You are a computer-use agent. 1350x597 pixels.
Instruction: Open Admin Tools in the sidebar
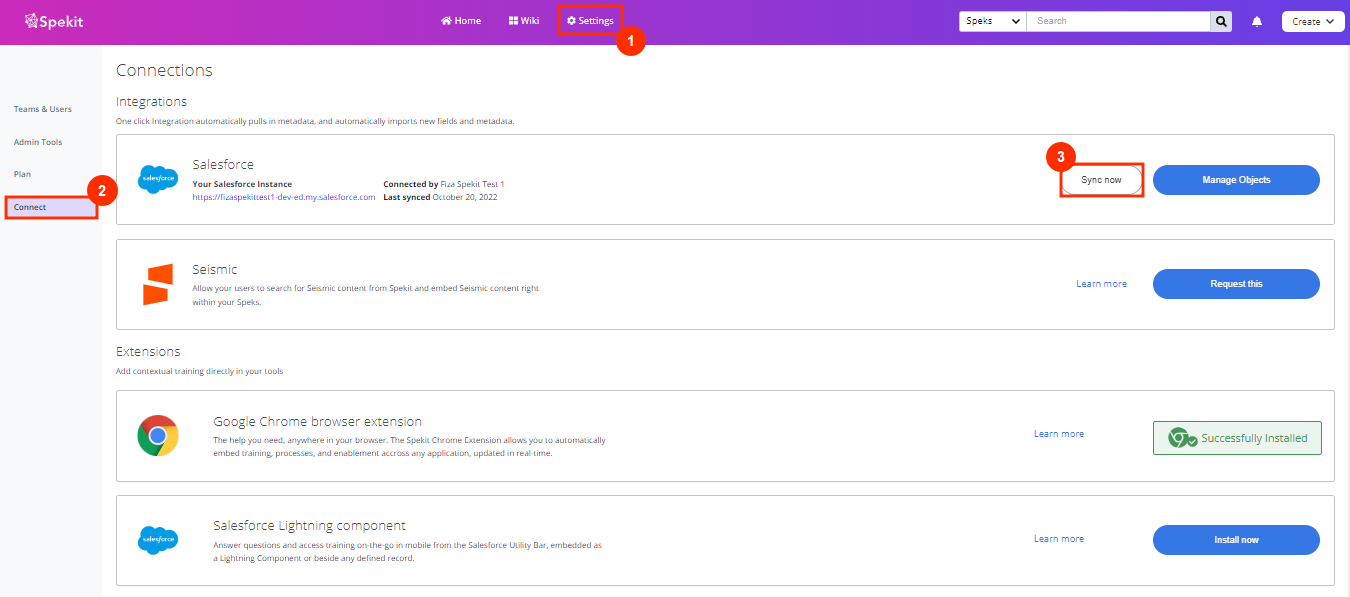pos(38,142)
